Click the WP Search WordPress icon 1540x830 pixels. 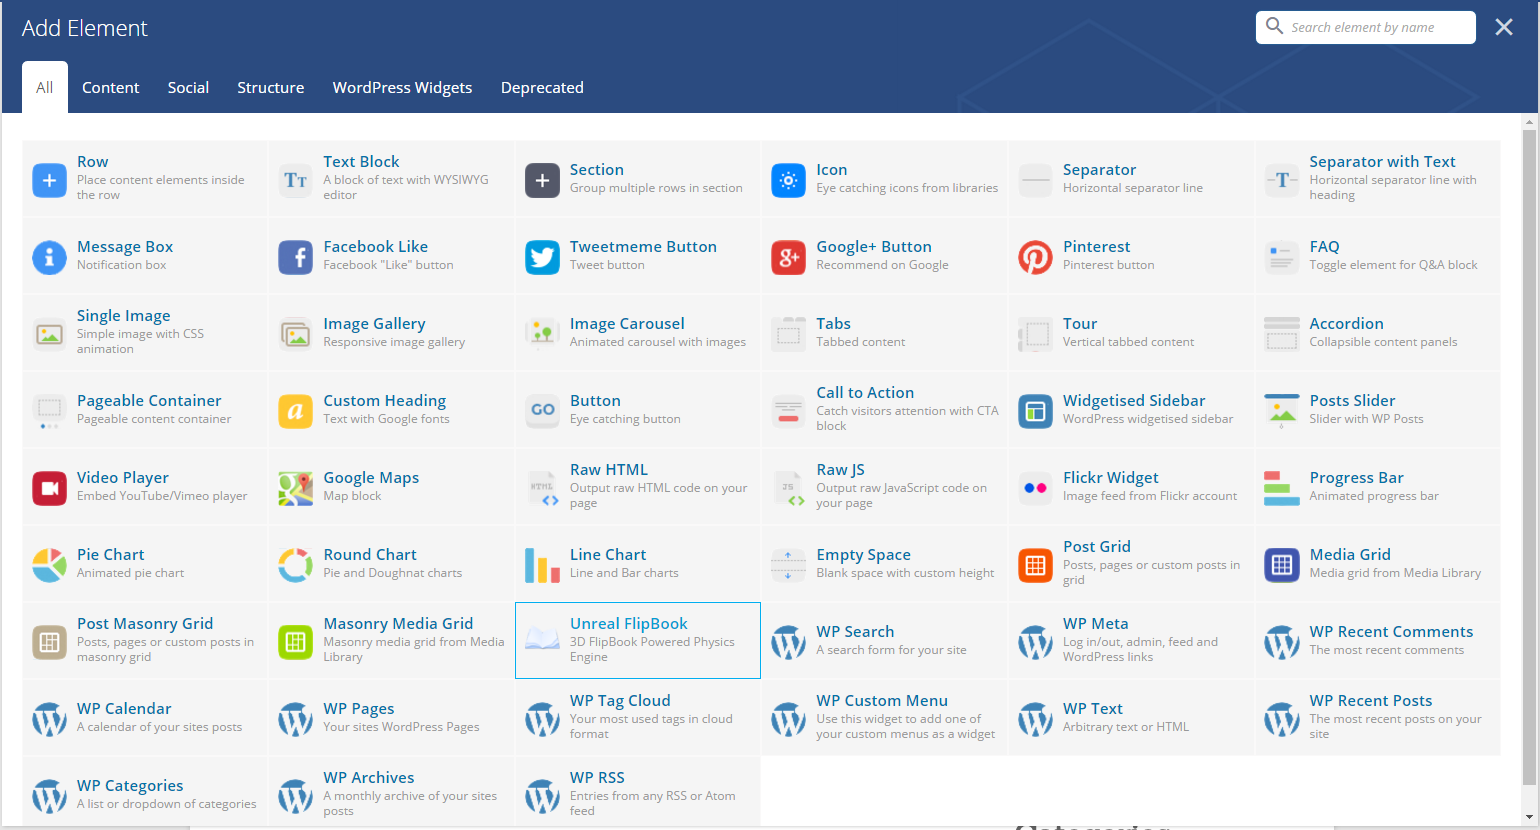tap(788, 642)
